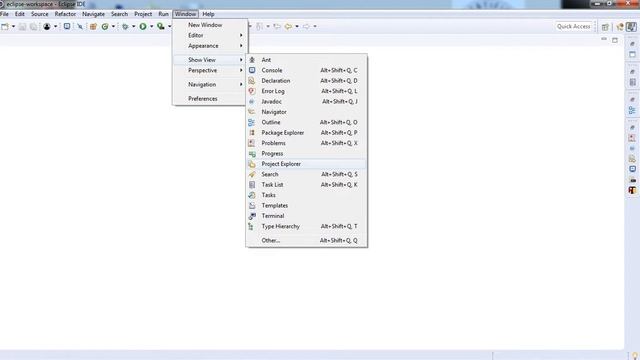Click the Save toolbar icon
The image size is (640, 360).
22,27
